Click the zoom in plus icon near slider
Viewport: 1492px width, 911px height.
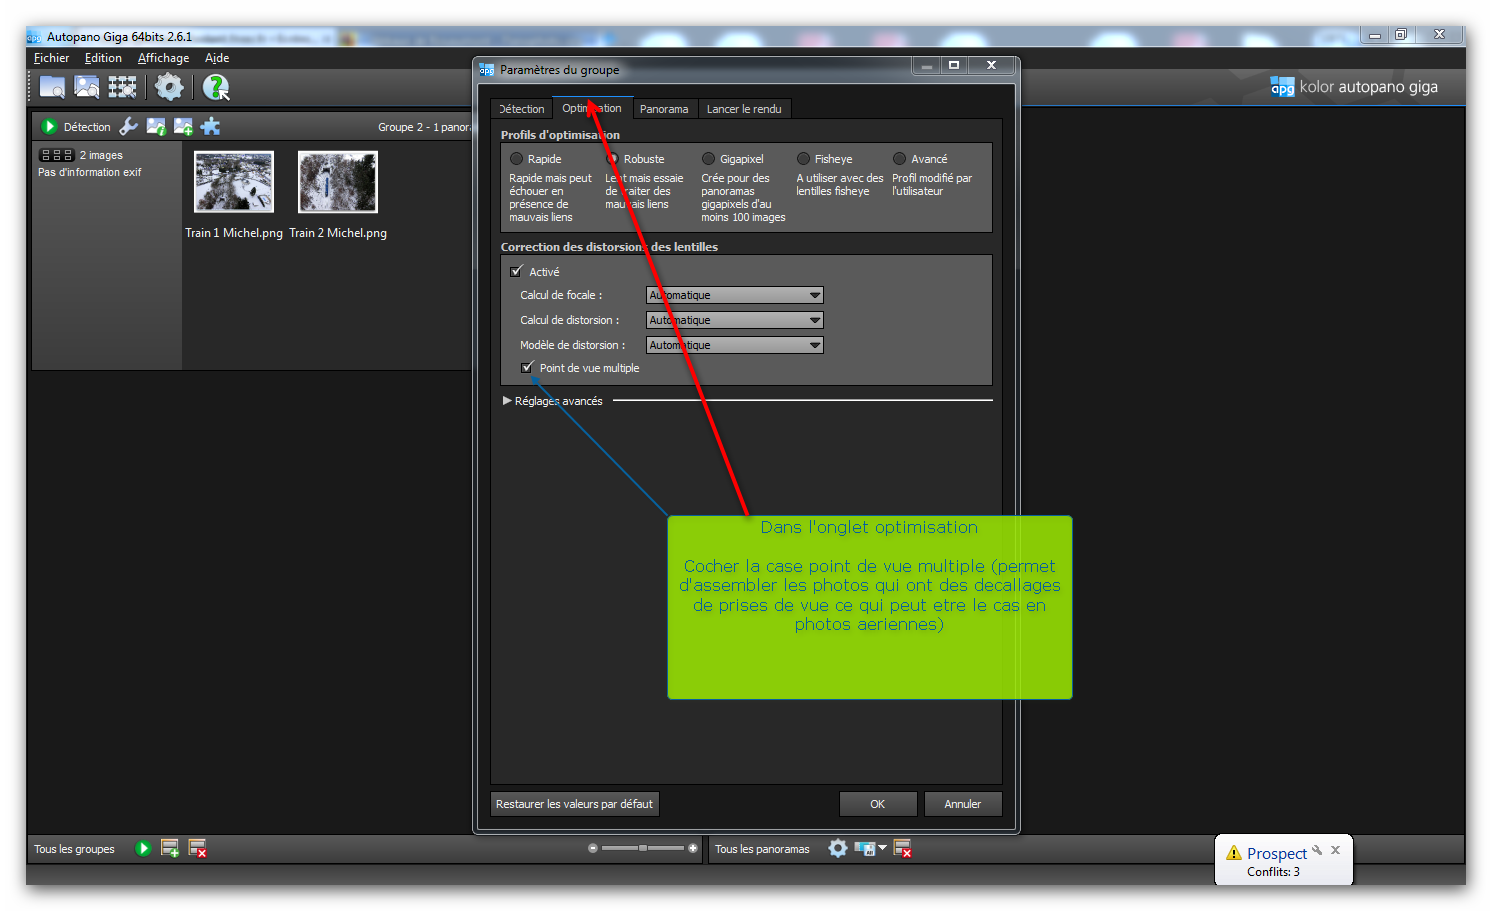pyautogui.click(x=693, y=848)
